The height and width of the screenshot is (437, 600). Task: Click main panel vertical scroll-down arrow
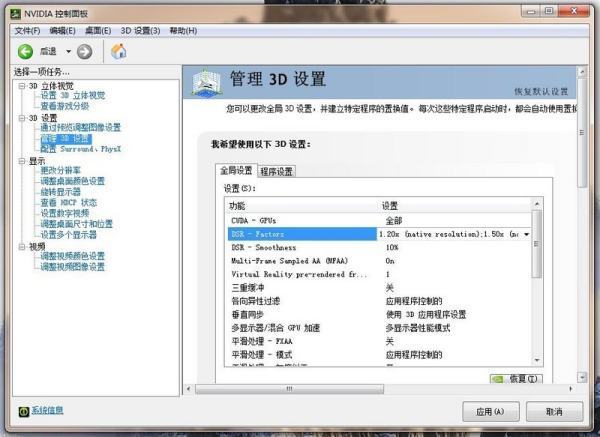pyautogui.click(x=582, y=377)
